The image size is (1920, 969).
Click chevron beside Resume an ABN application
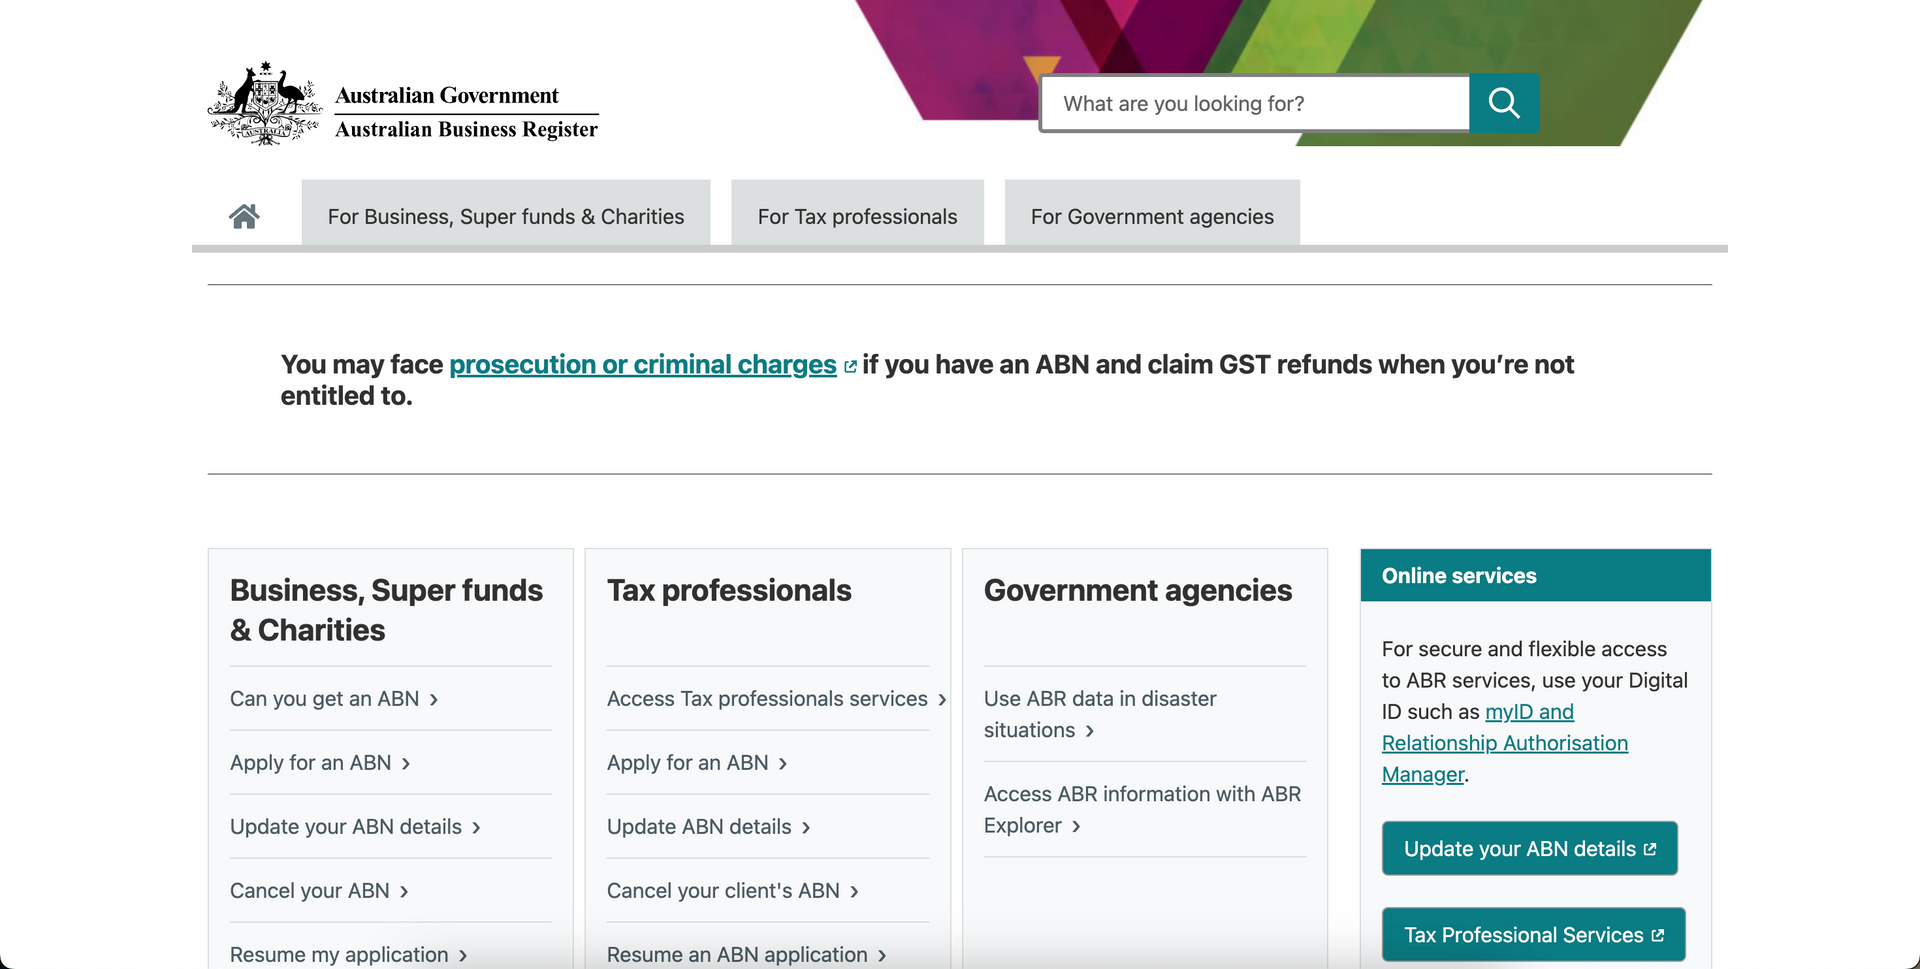point(882,956)
